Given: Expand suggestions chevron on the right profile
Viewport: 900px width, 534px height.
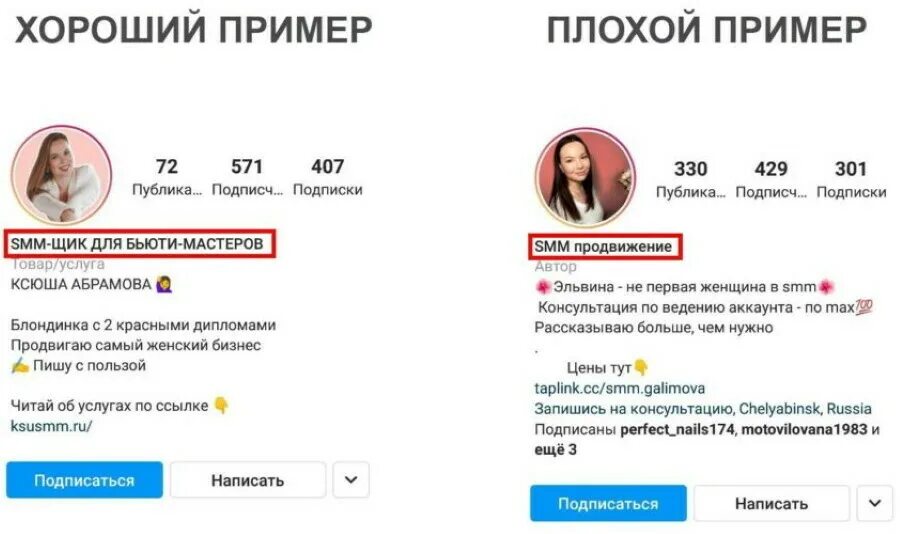Looking at the screenshot, I should pyautogui.click(x=875, y=504).
